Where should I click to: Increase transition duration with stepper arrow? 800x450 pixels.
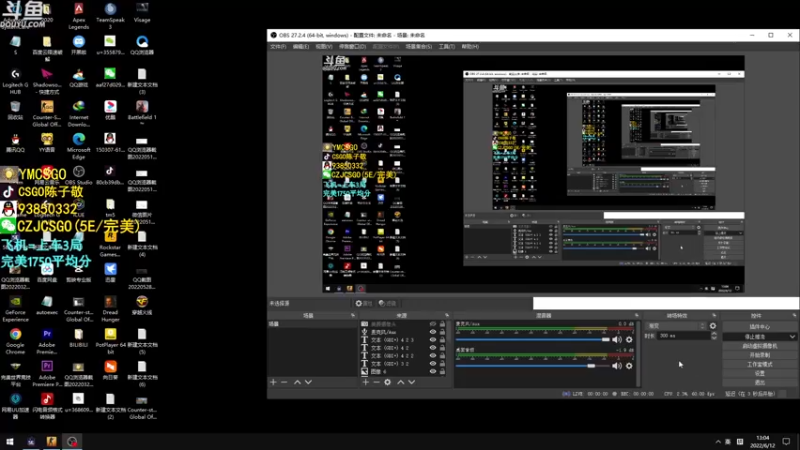[714, 334]
